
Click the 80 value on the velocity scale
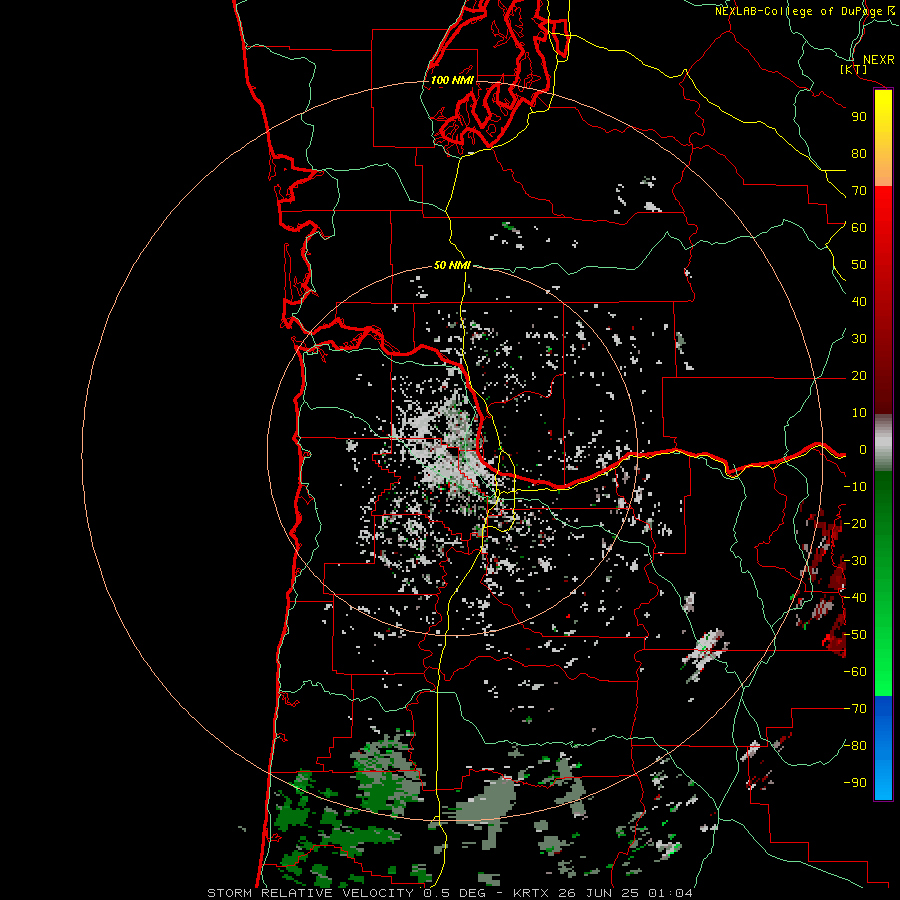coord(859,154)
